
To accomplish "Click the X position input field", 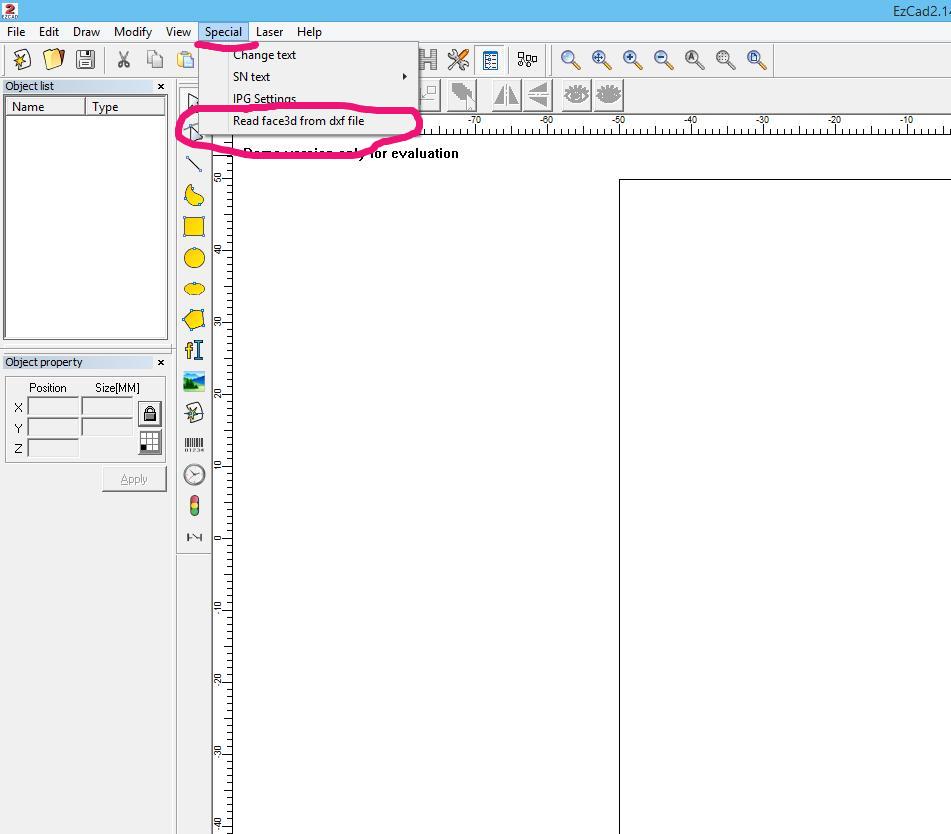I will point(53,407).
